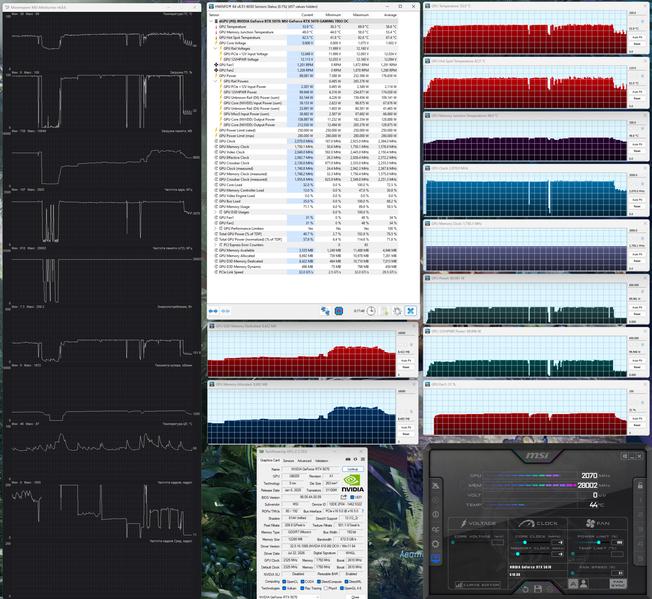
Task: Open MSI Afterburner settings gear icon
Action: (x=435, y=544)
